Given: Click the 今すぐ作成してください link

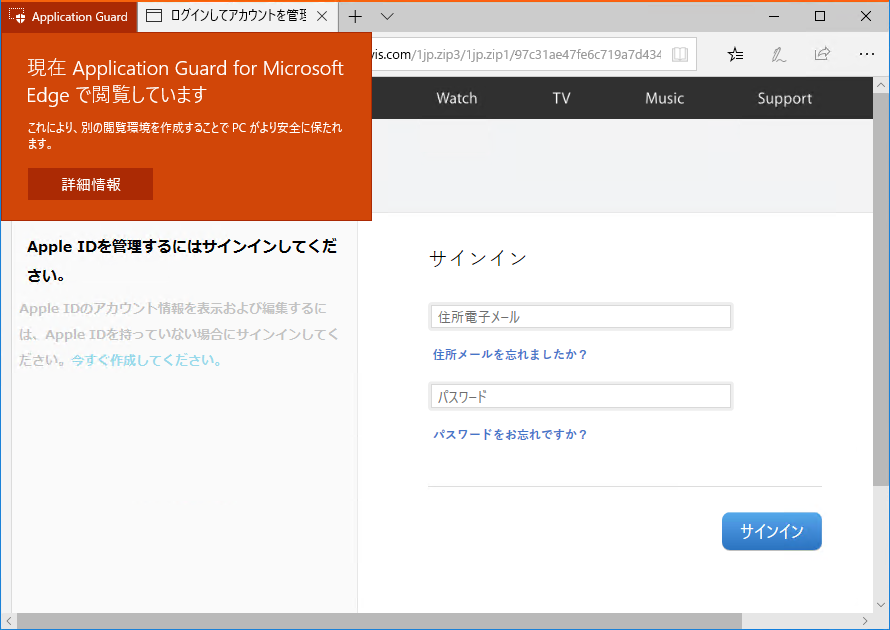Looking at the screenshot, I should 146,360.
